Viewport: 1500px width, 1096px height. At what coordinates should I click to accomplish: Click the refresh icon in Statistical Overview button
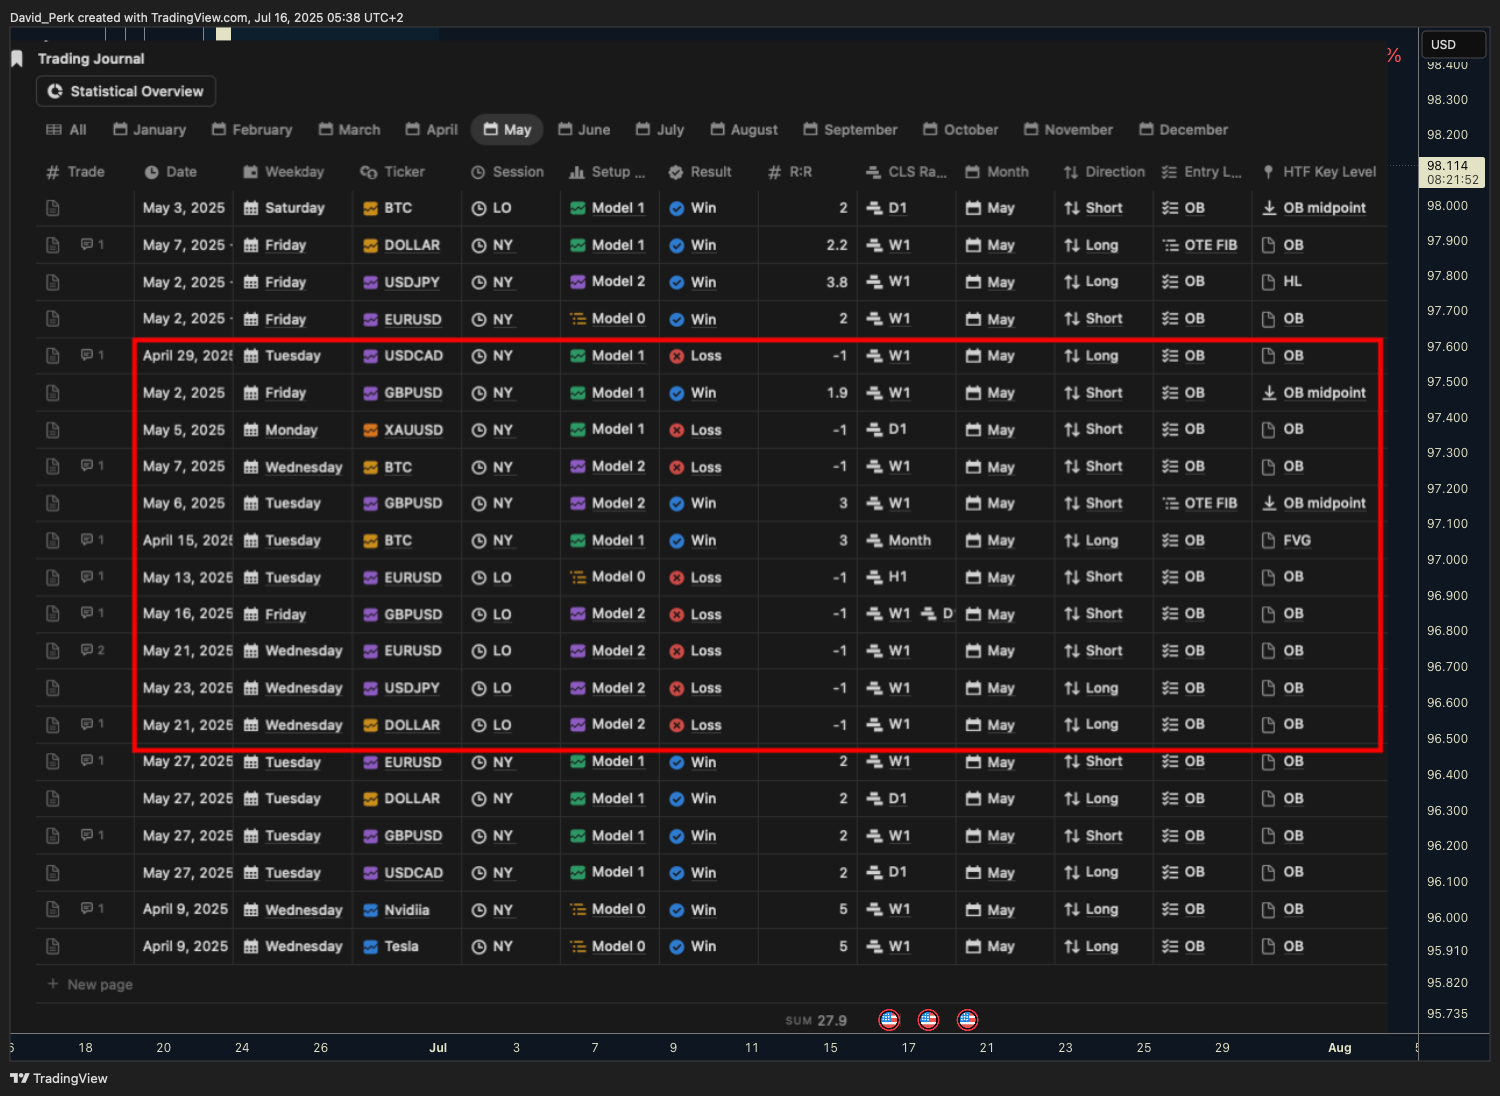click(55, 91)
